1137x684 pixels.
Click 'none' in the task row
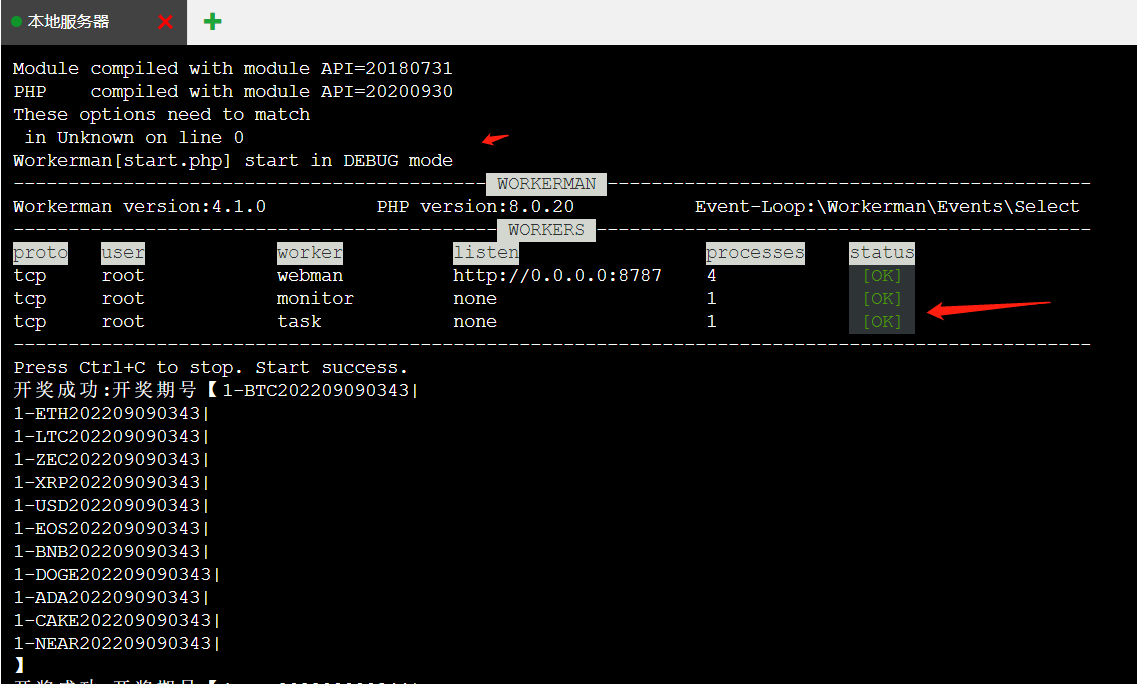[475, 322]
